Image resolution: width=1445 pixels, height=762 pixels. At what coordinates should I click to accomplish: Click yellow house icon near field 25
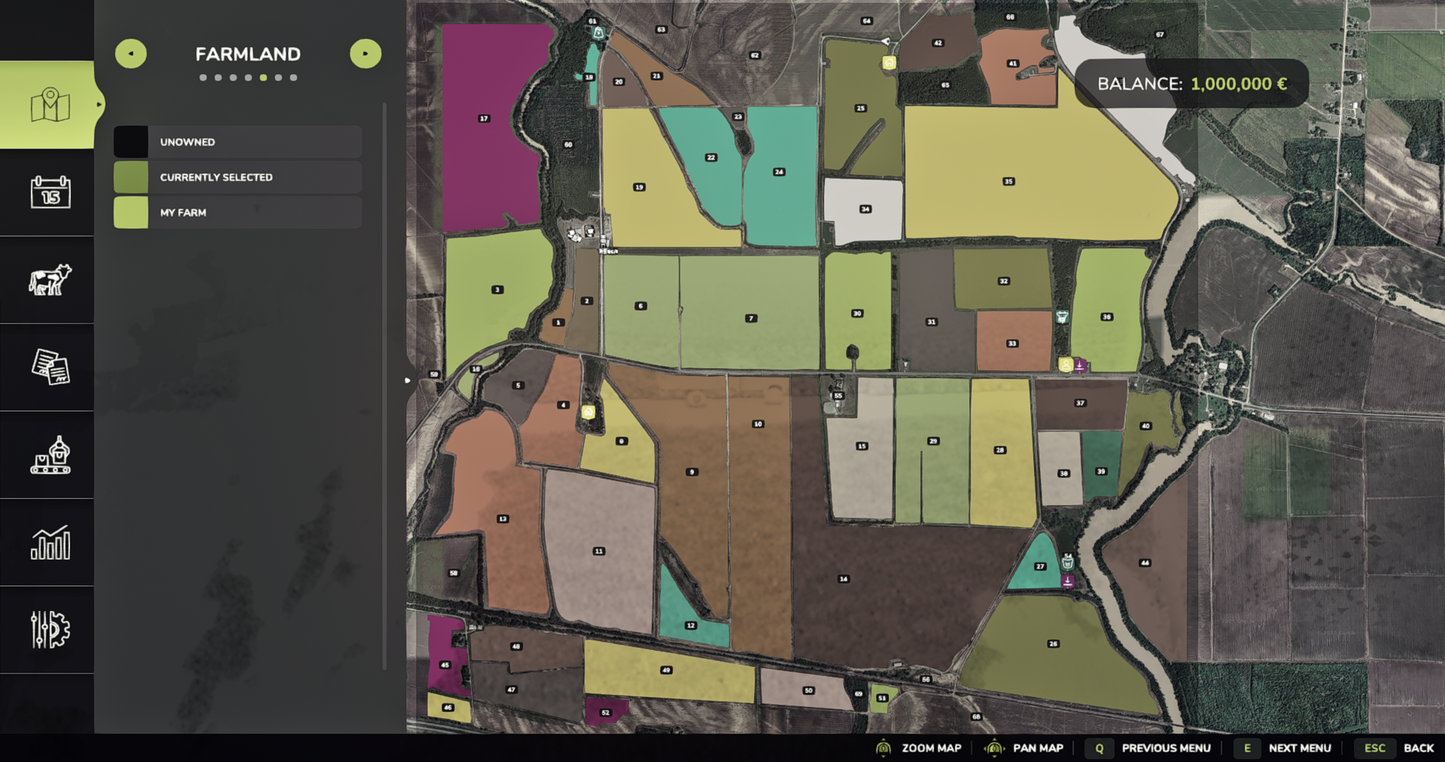888,63
